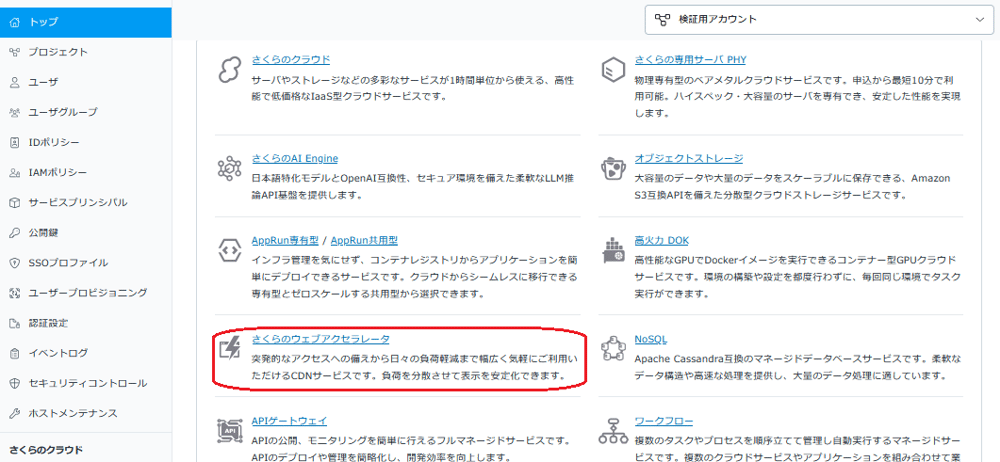This screenshot has width=1000, height=462.
Task: Click the account icon in 検証用アカウント selector
Action: [663, 20]
